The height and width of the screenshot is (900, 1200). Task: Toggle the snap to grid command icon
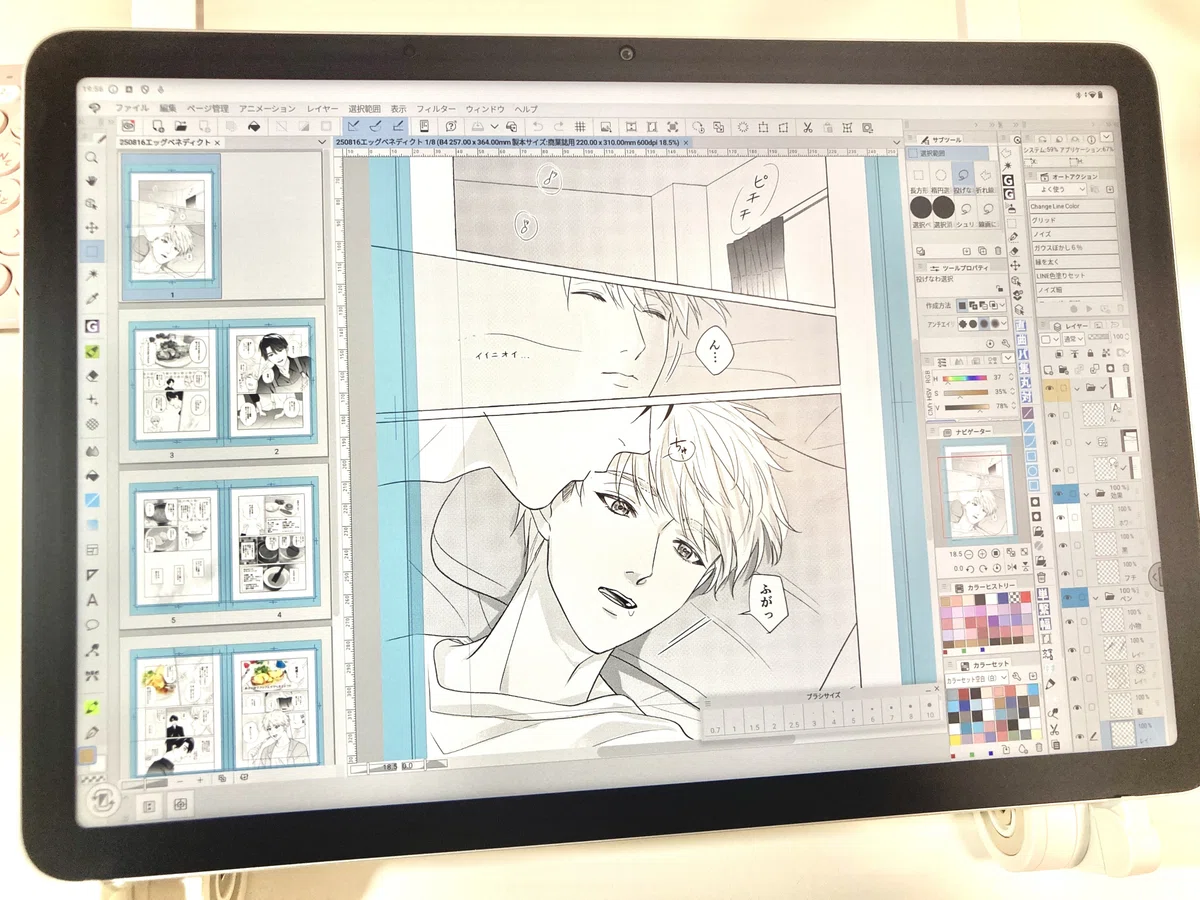(x=397, y=125)
